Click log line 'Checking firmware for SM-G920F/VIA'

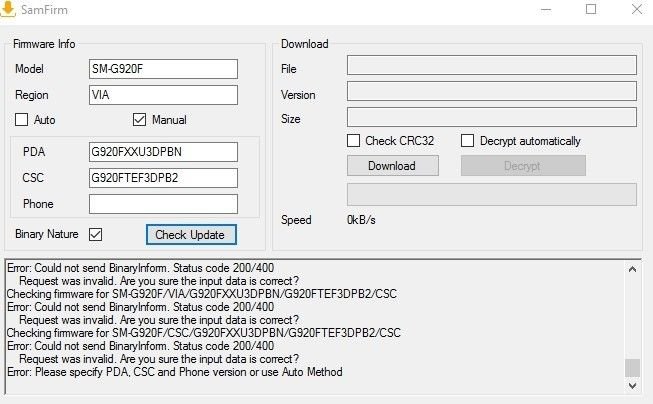[x=202, y=294]
